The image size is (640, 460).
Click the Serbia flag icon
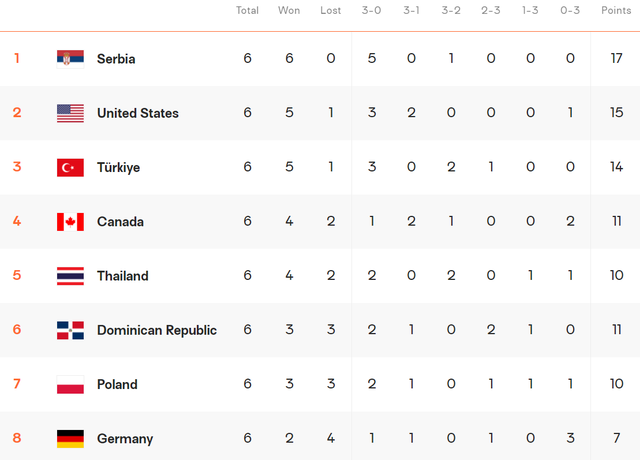(70, 59)
